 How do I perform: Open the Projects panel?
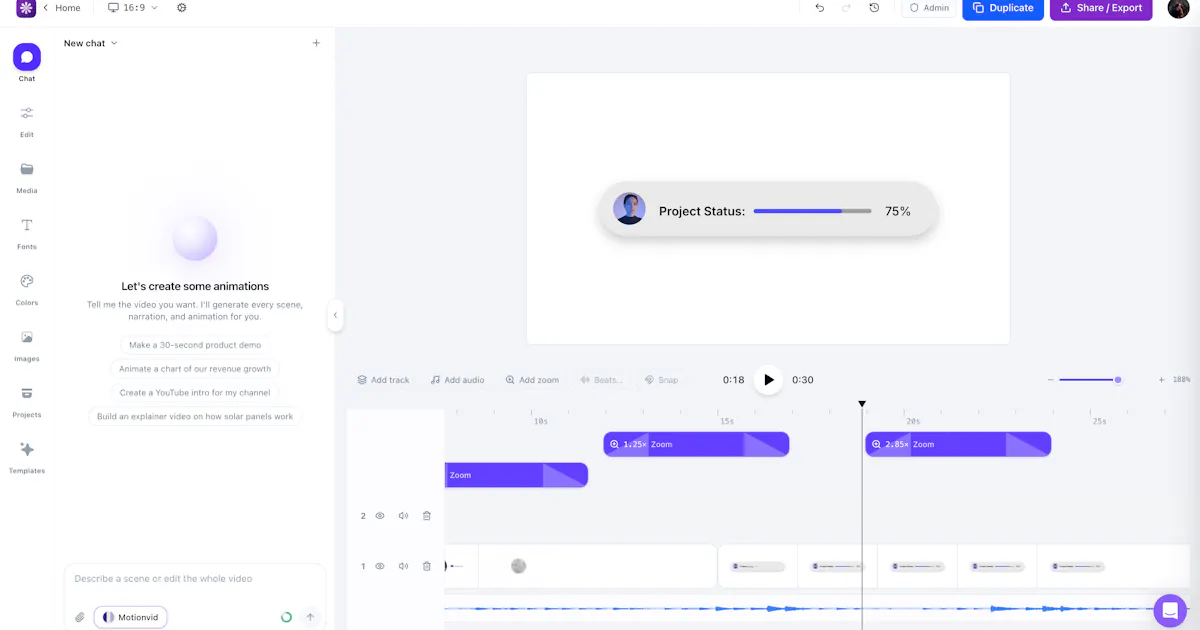point(27,400)
